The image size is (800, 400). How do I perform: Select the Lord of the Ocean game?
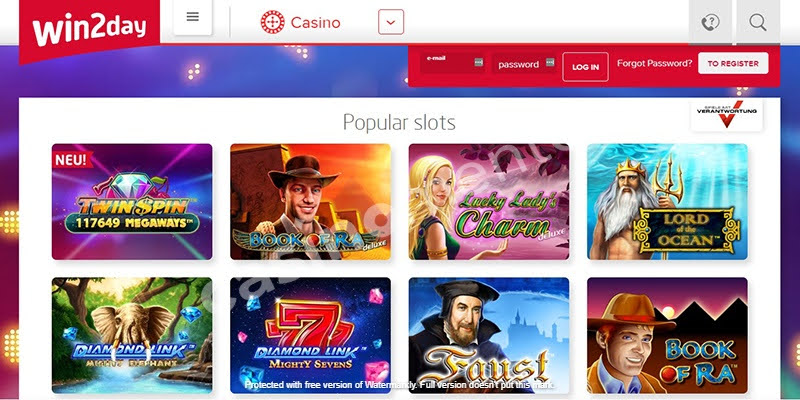[667, 202]
